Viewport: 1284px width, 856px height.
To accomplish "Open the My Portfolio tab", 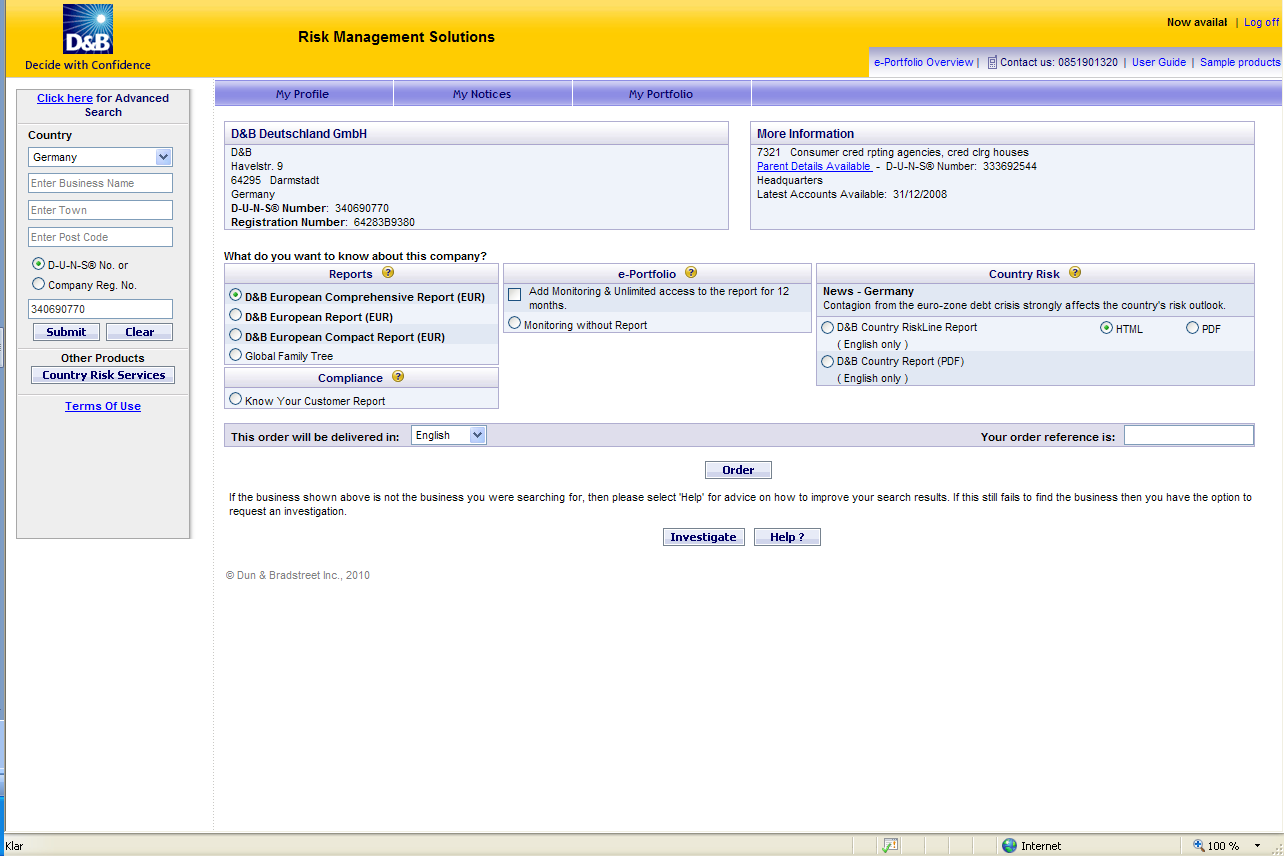I will click(x=661, y=94).
